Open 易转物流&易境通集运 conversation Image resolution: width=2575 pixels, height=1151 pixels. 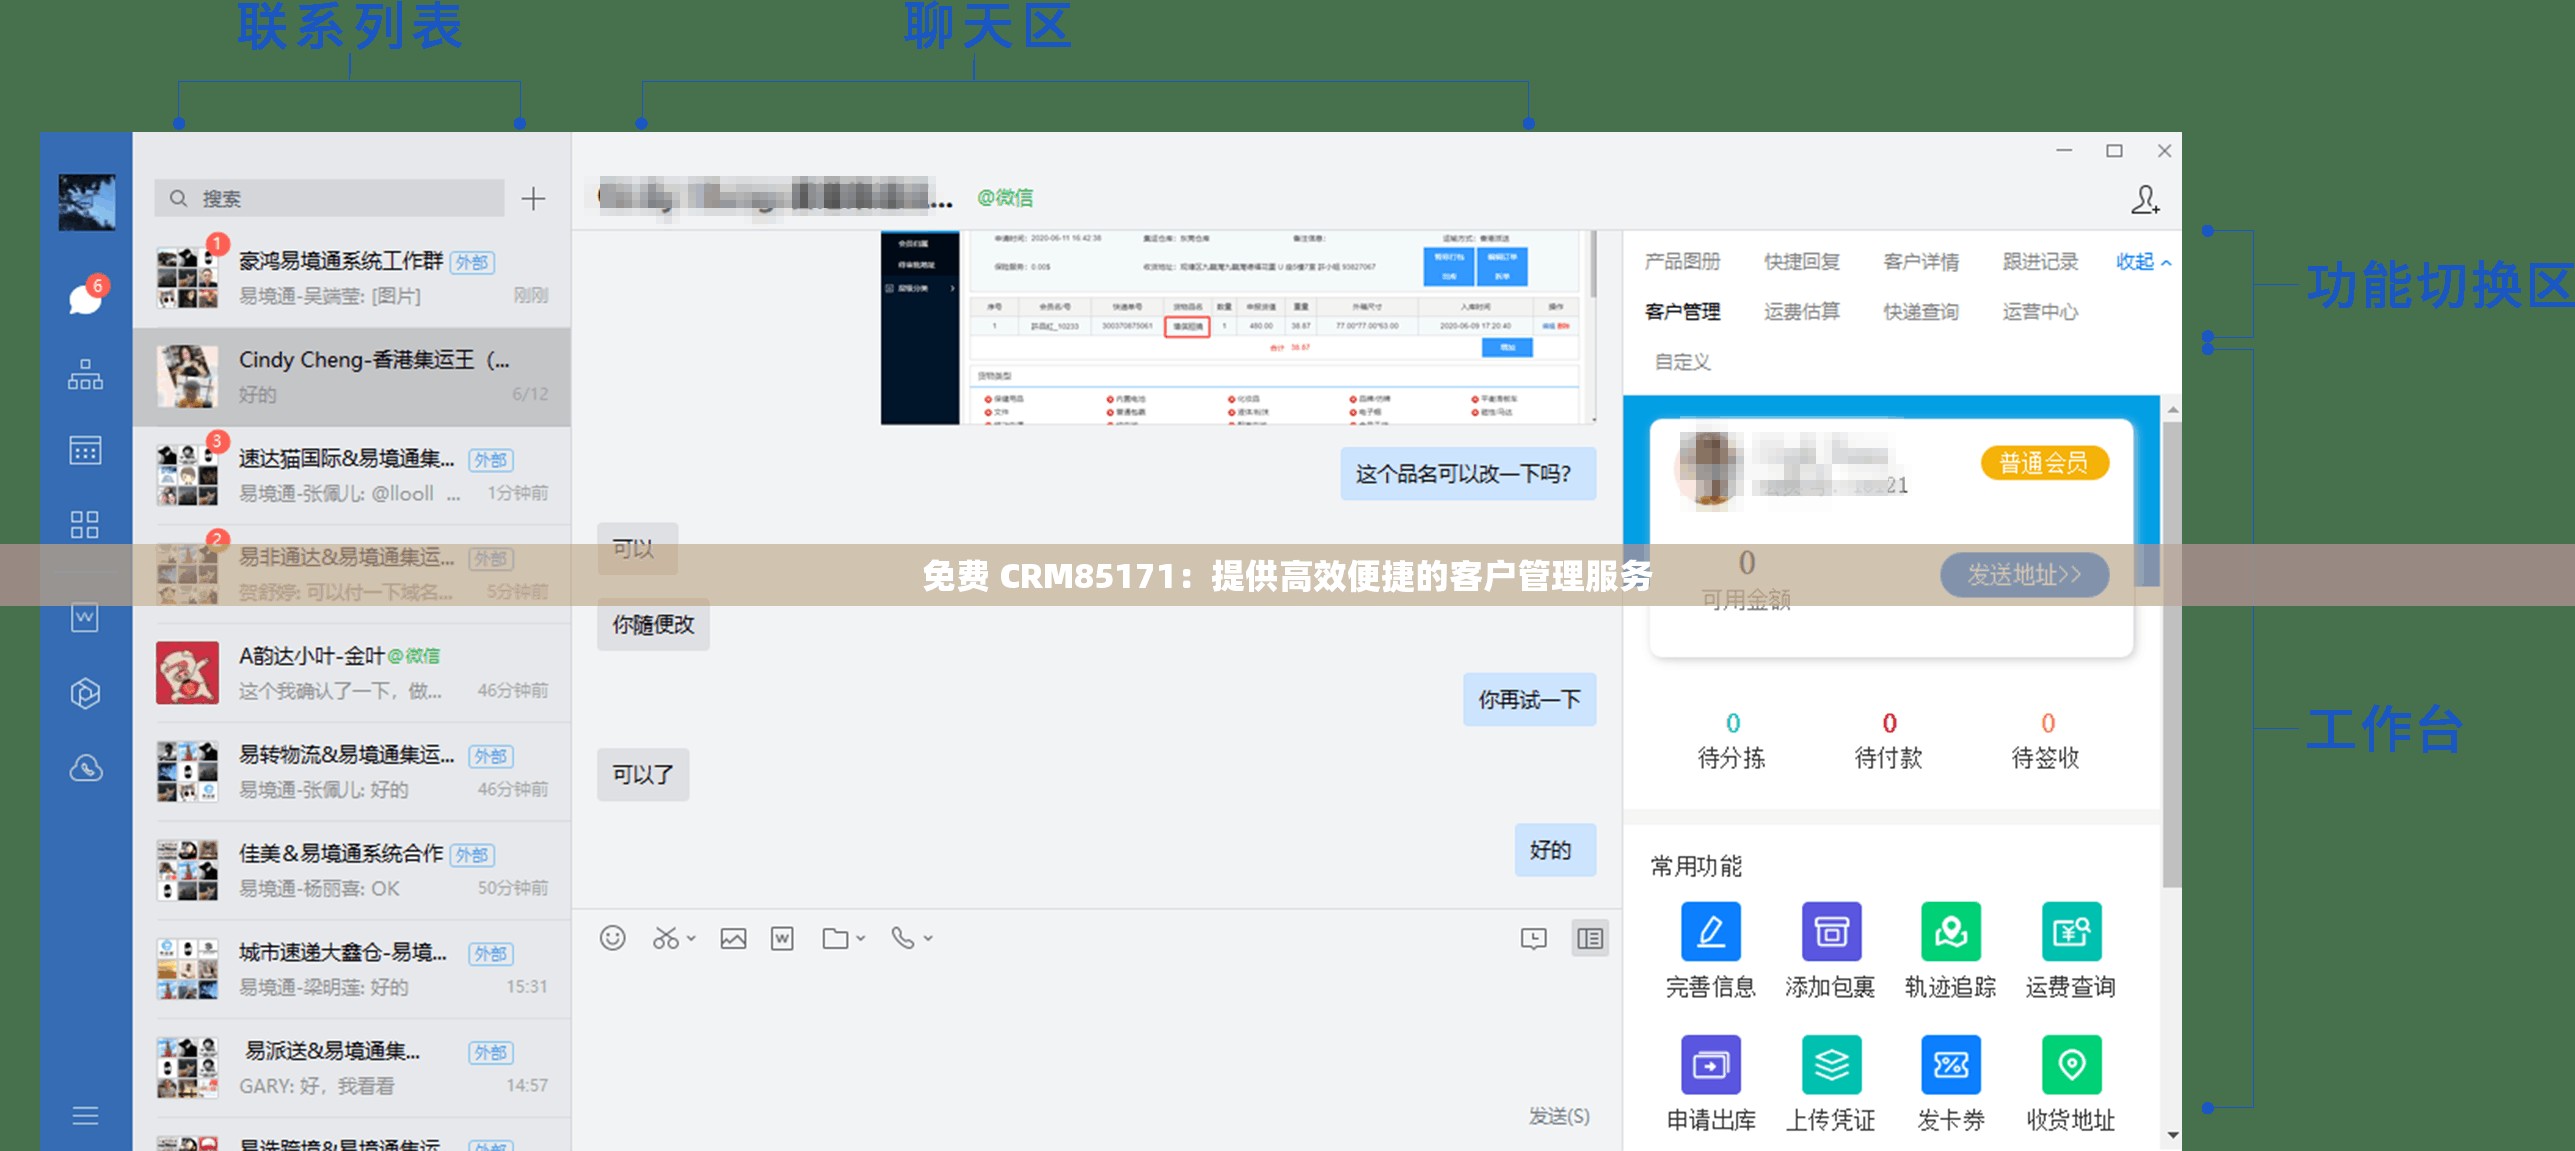coord(352,772)
